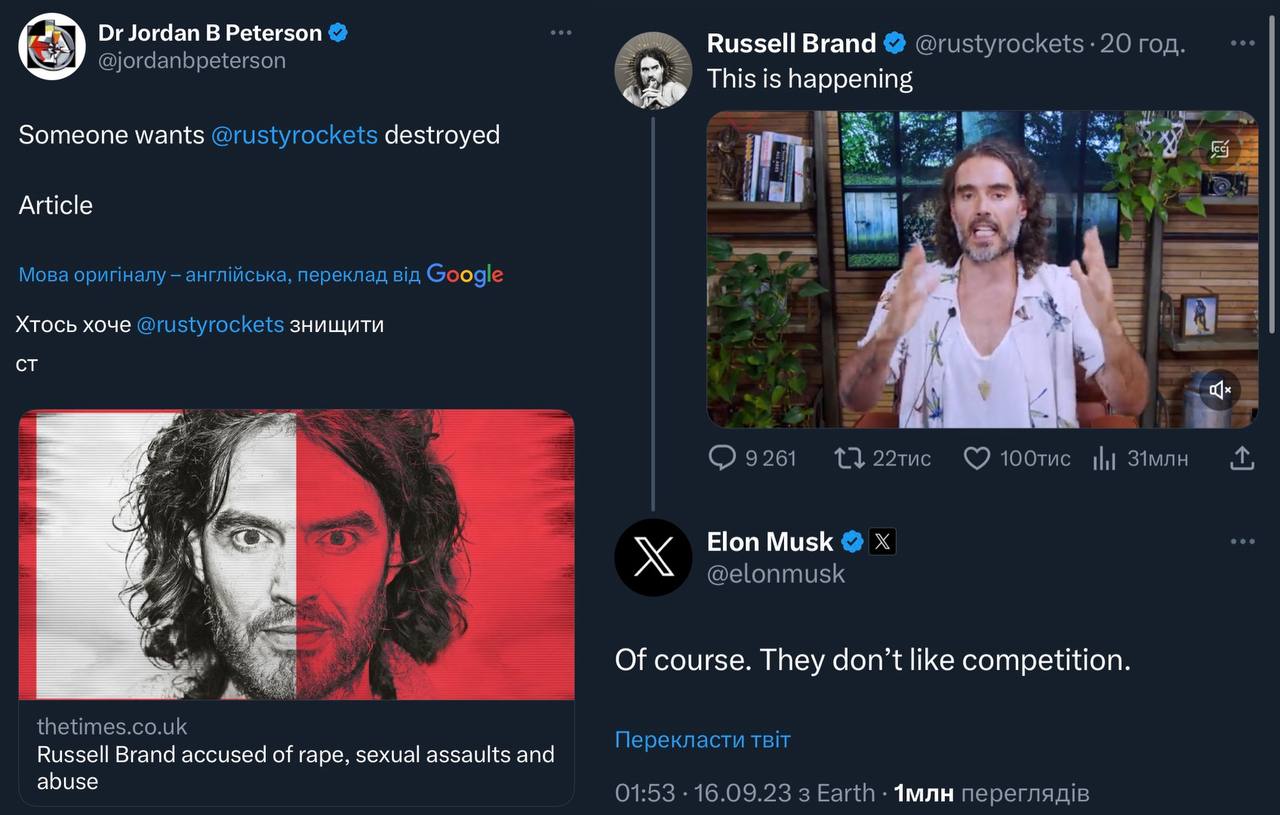Open view analytics icon showing 31млн
Screen dimensions: 1280x815
point(1104,458)
